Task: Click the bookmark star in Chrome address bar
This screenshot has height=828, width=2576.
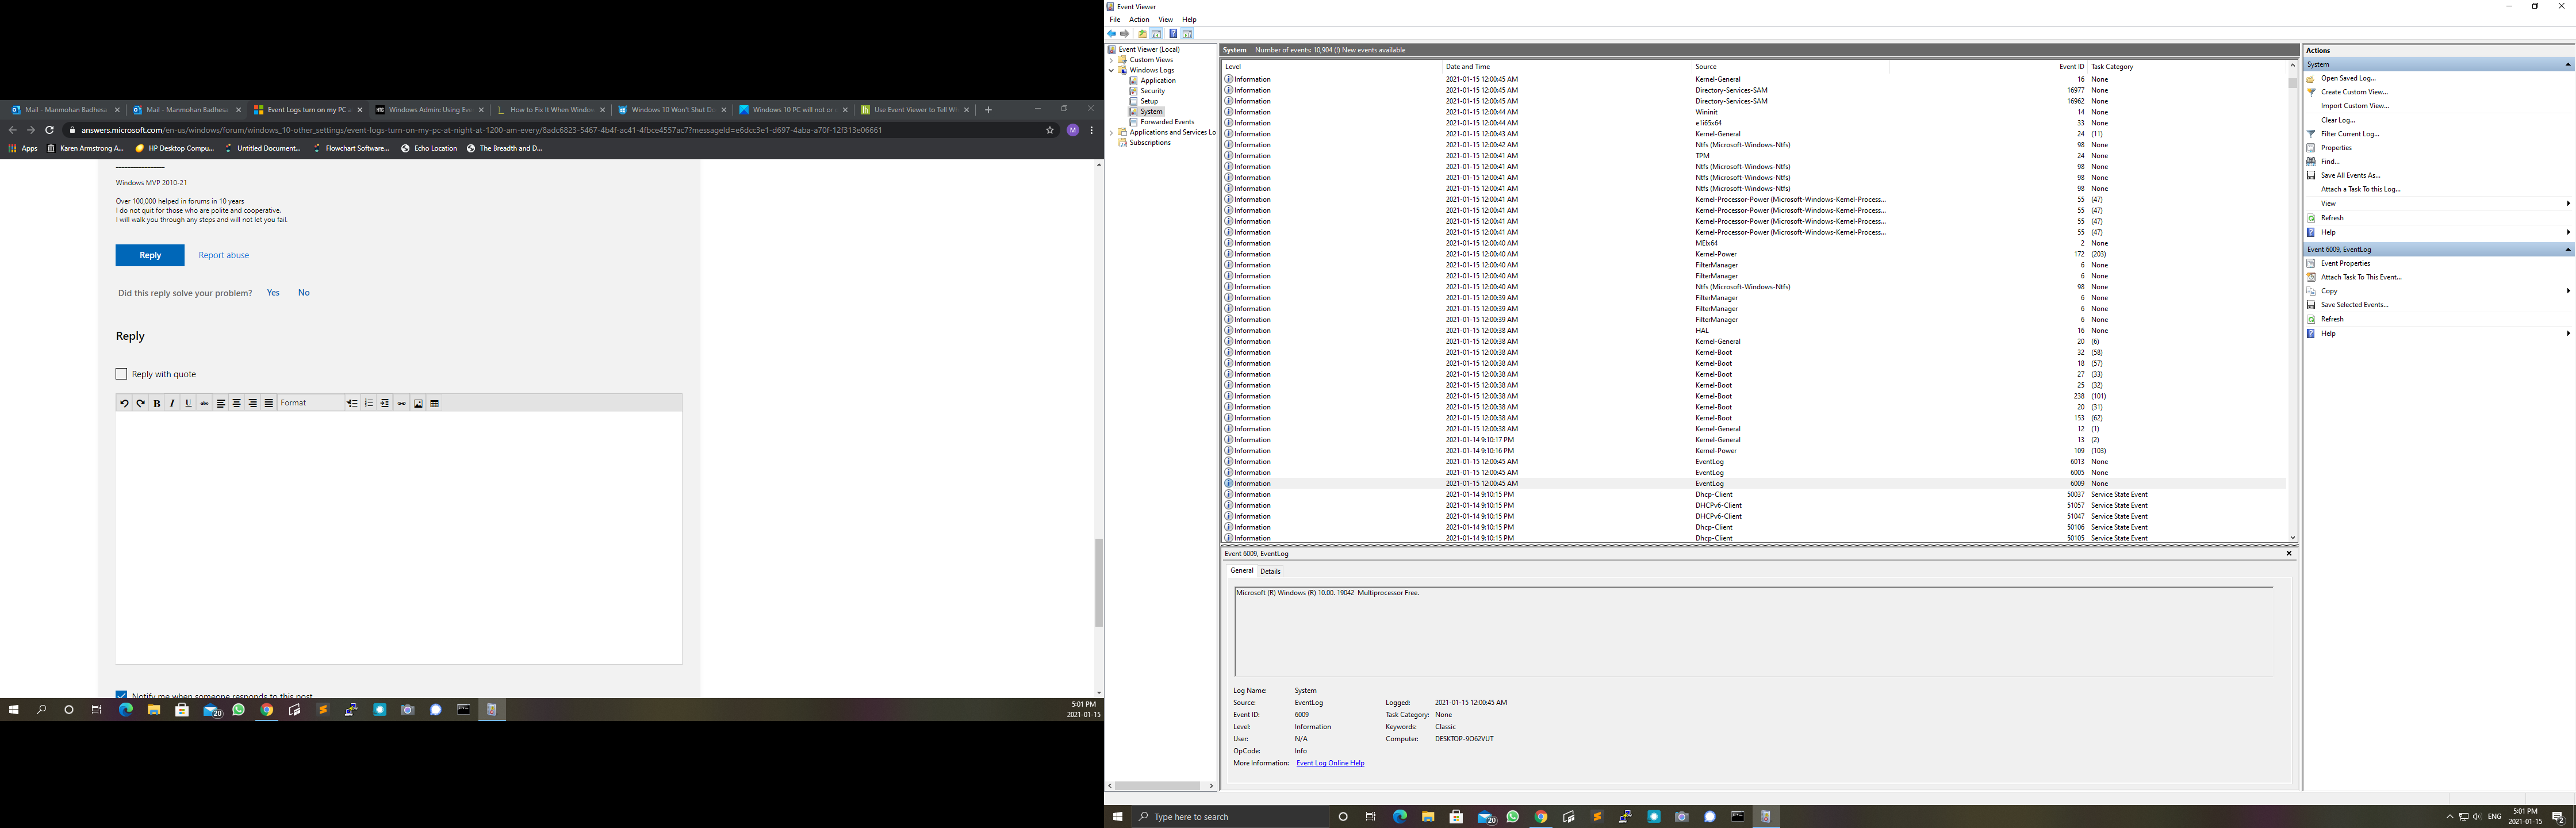Action: 1050,130
